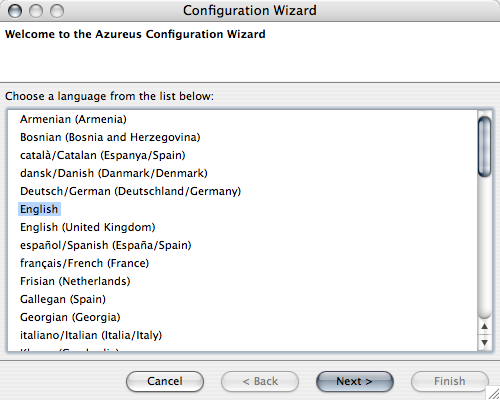500x400 pixels.
Task: Zoom the Configuration Wizard window
Action: [57, 11]
